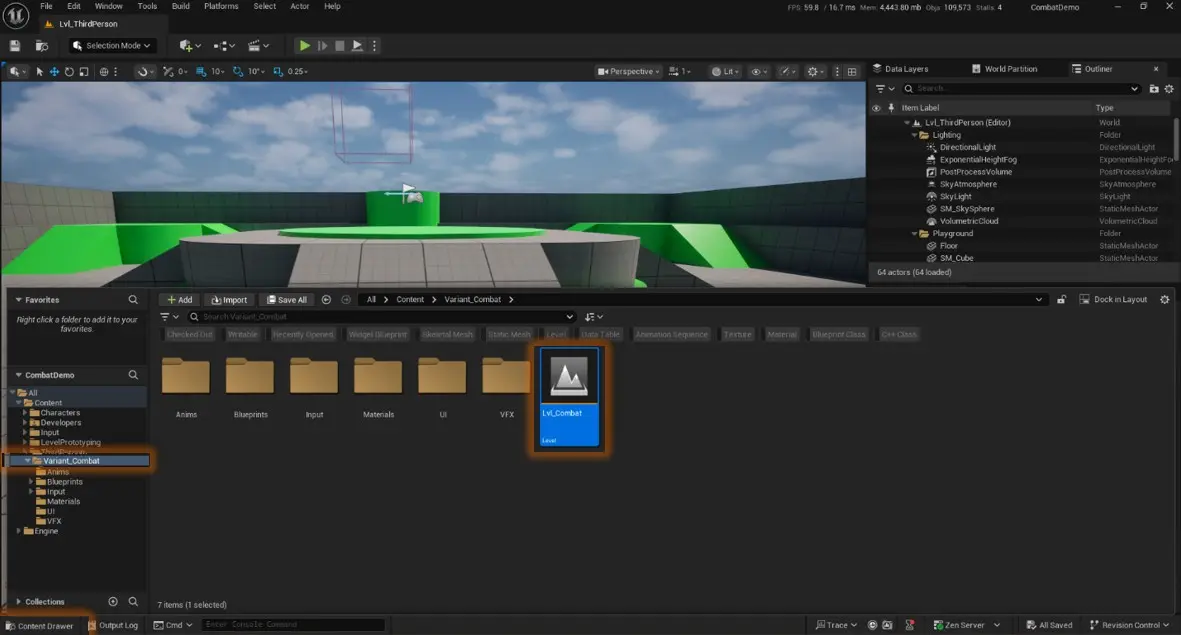Open the Quickly Add actor menu
This screenshot has width=1181, height=635.
click(186, 45)
